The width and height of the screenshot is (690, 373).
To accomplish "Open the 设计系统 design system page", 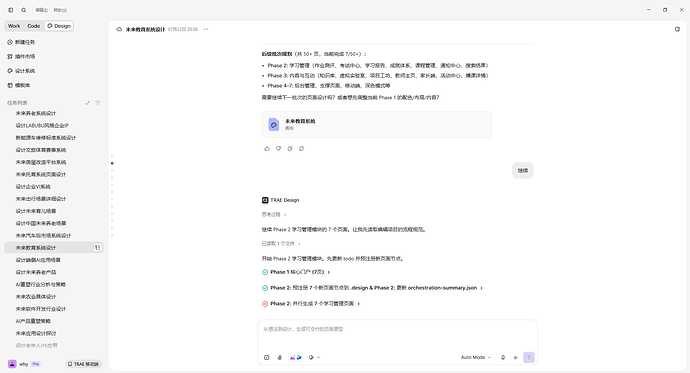I will pyautogui.click(x=21, y=71).
